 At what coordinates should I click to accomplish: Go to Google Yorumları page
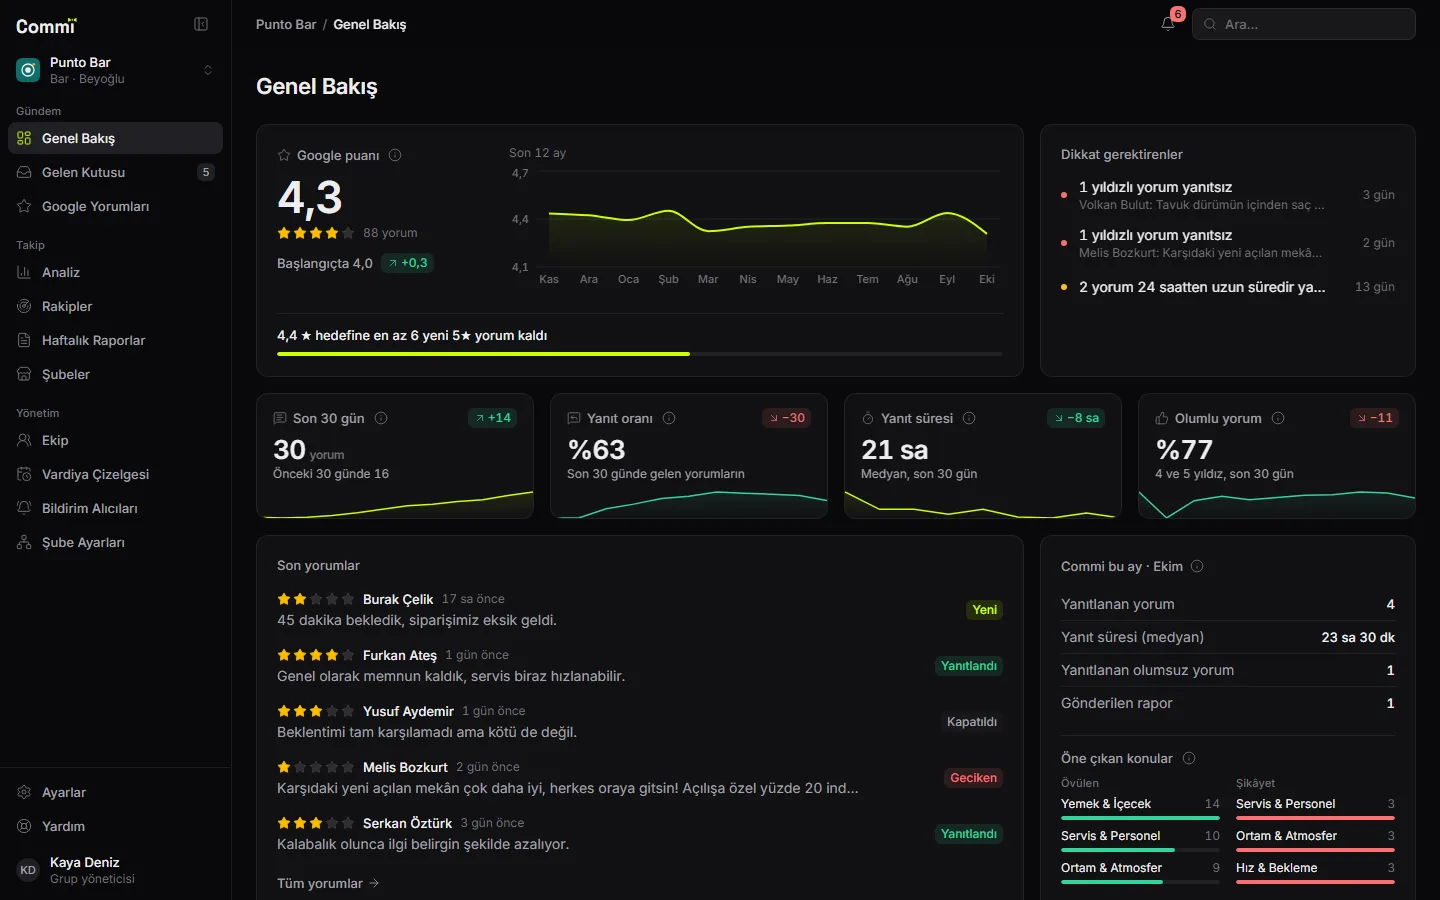(115, 206)
